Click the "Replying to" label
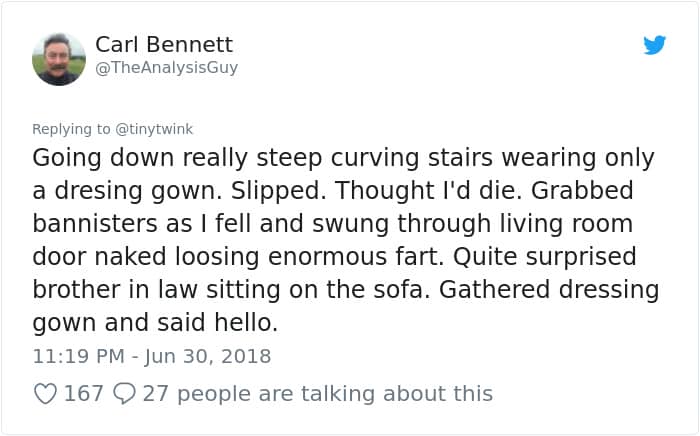 click(72, 129)
